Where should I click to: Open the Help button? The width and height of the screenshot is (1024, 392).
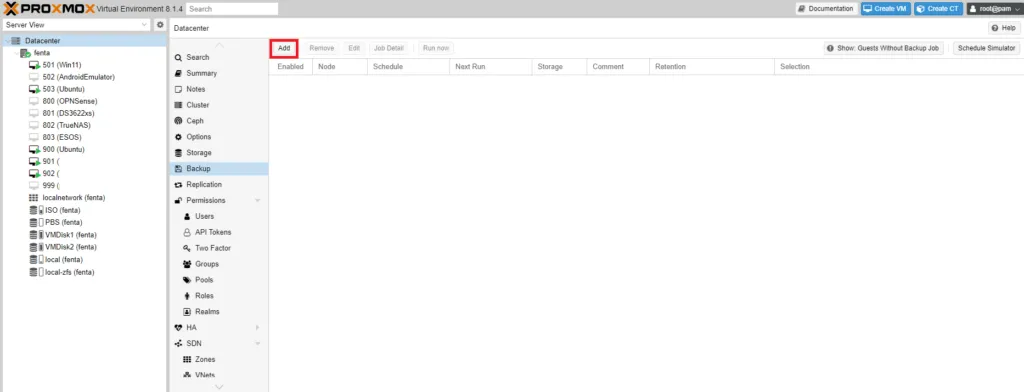click(1004, 28)
